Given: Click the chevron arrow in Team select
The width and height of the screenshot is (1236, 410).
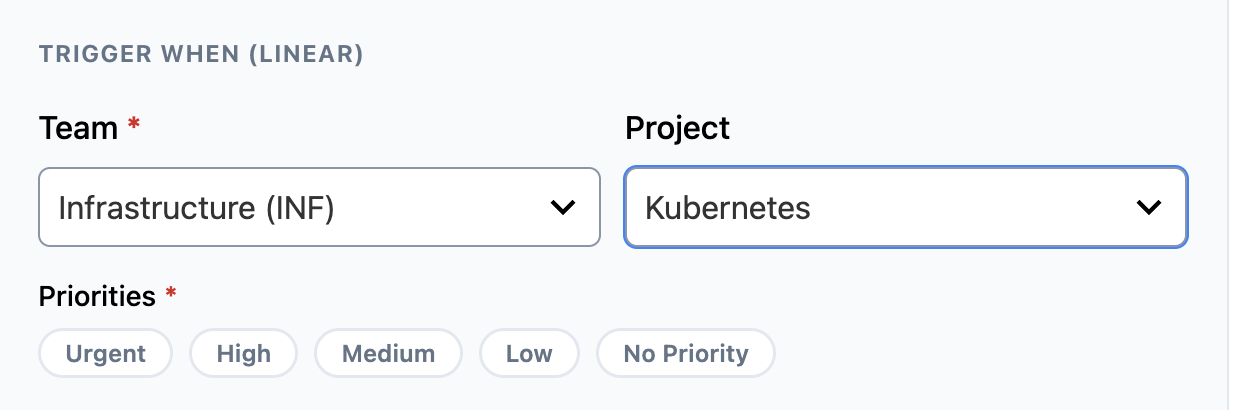Looking at the screenshot, I should (x=563, y=207).
